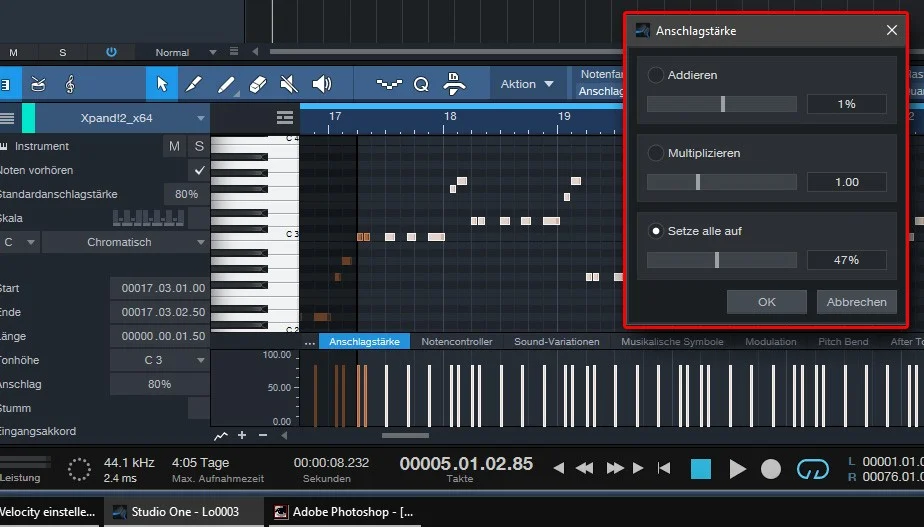Select the Addieren radio button
The image size is (924, 527).
tap(655, 75)
